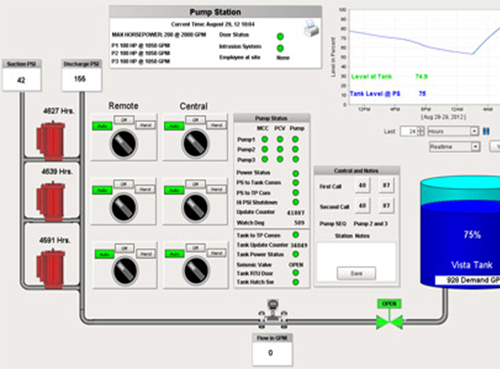Turn middle Remote selector to Off
500x370 pixels.
pyautogui.click(x=124, y=184)
